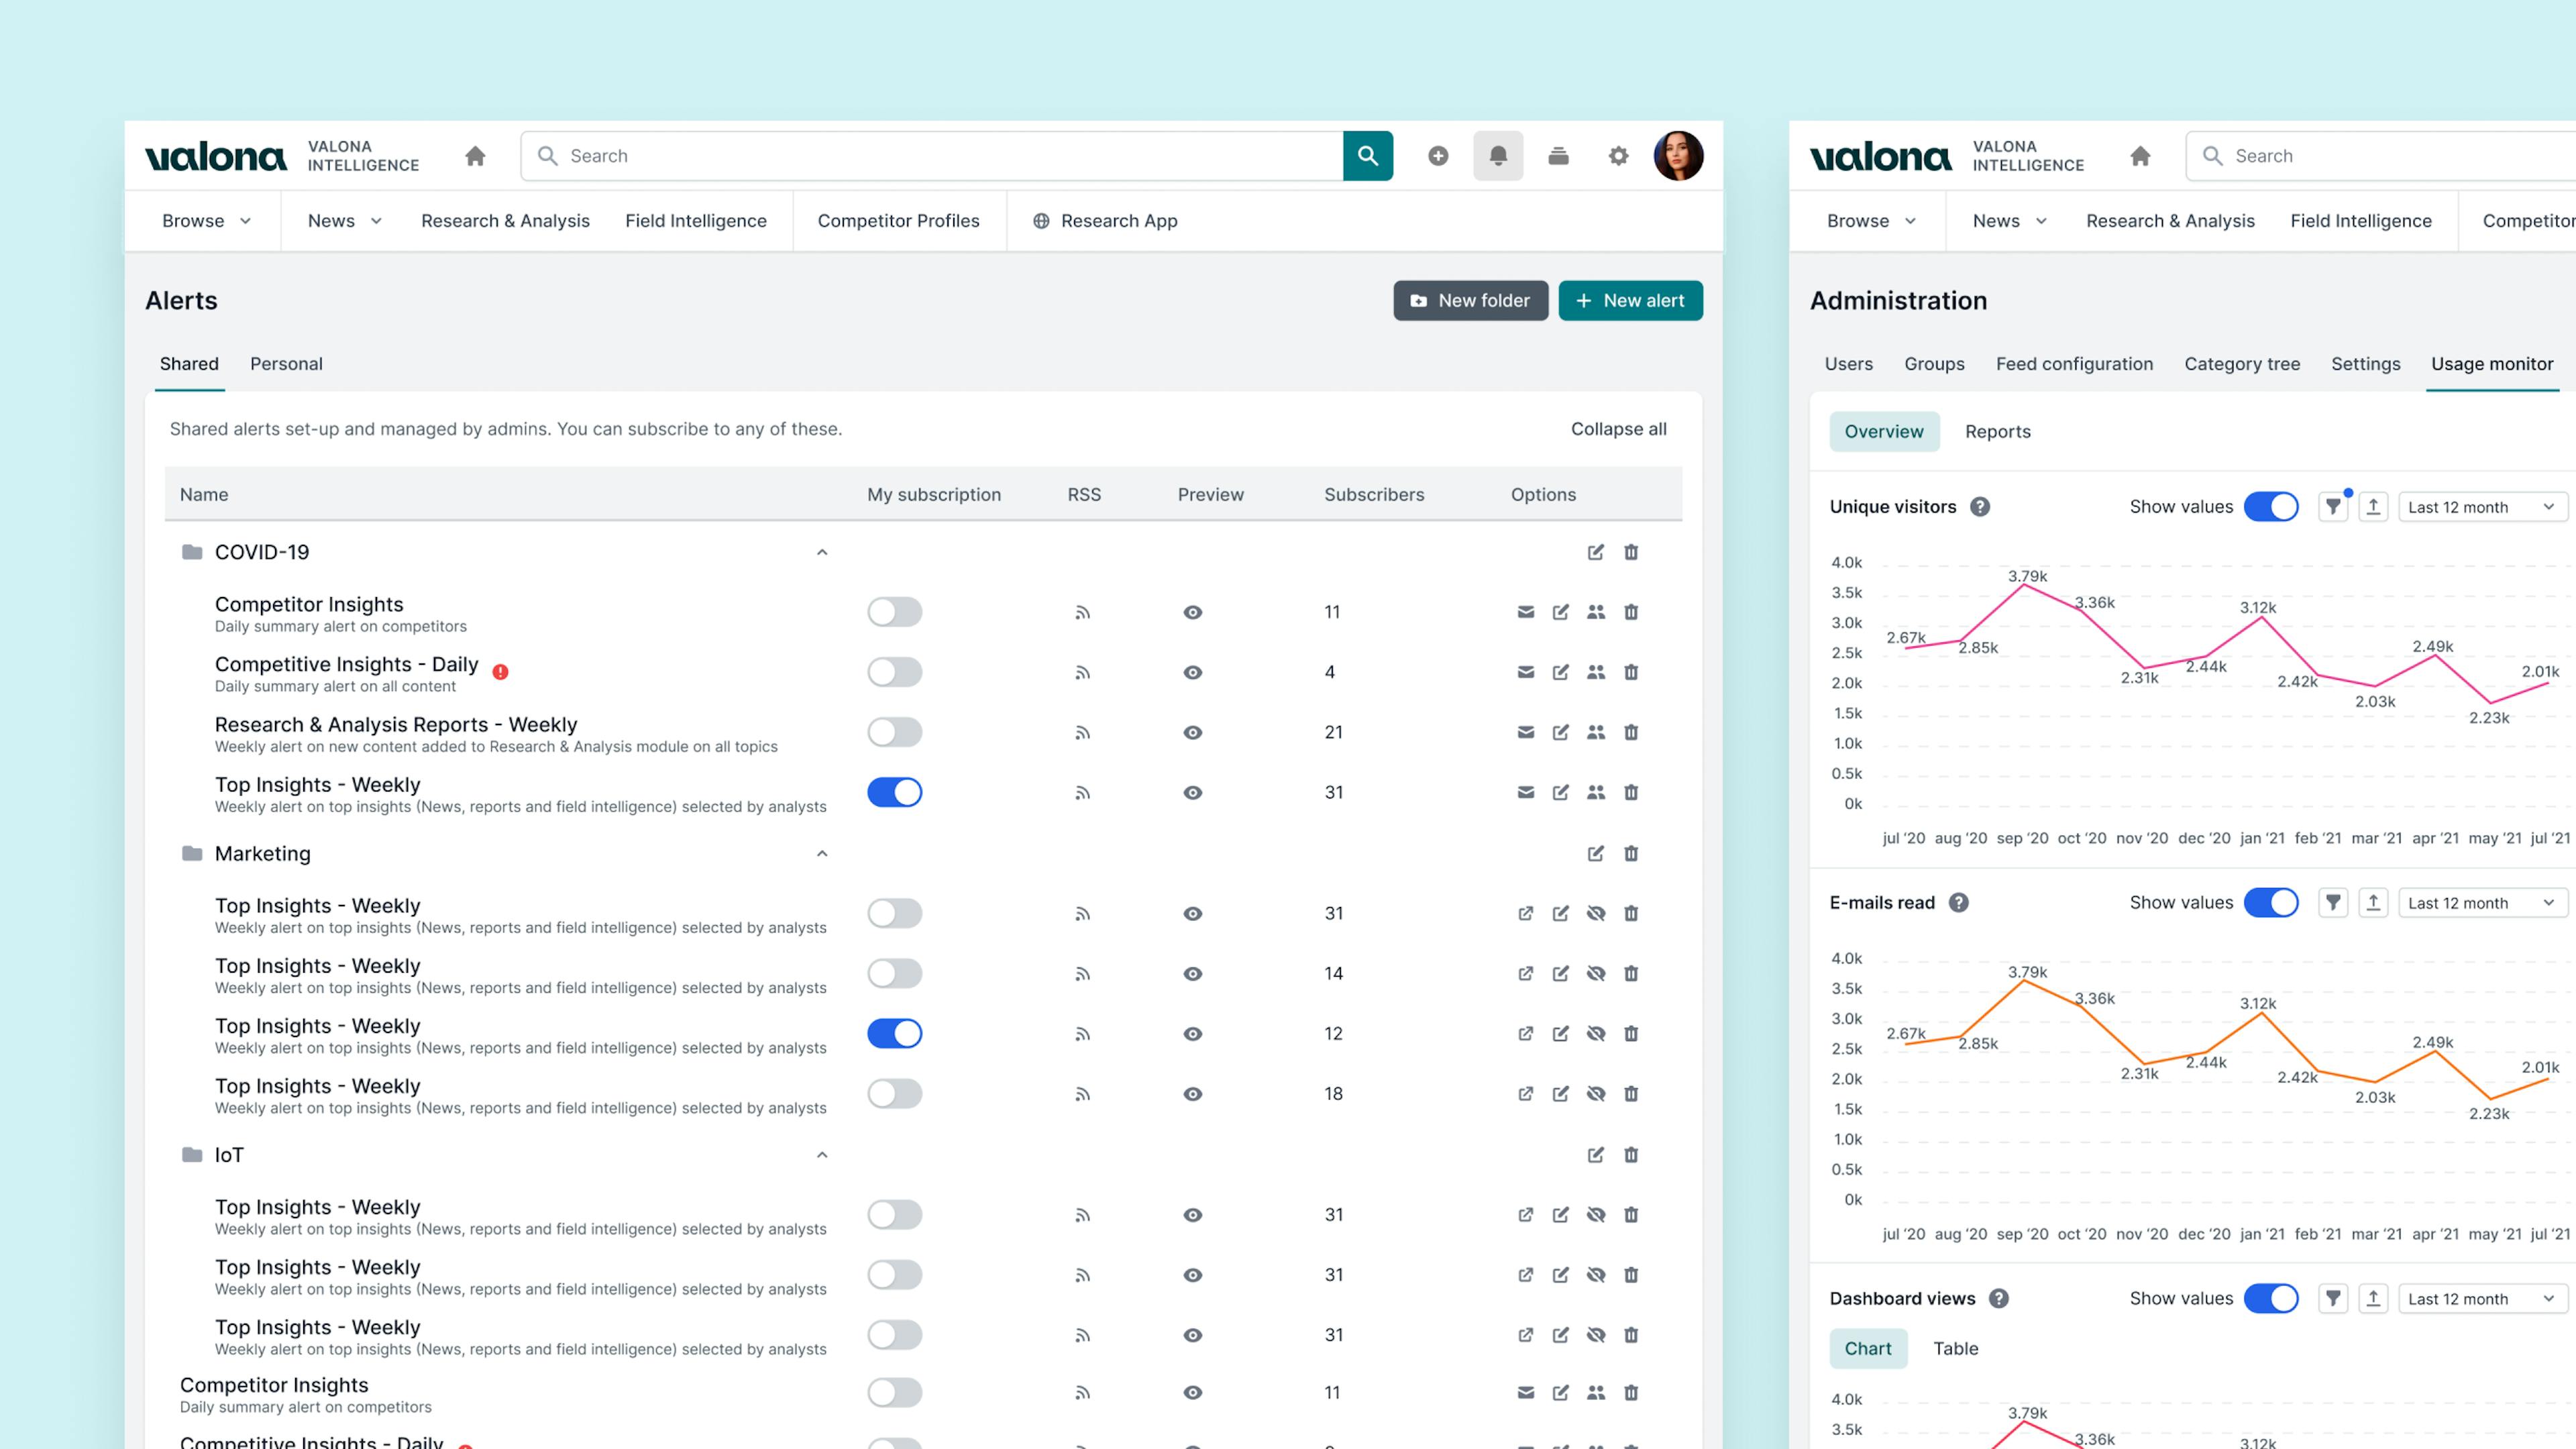Open the Browse dropdown in the Administration window
2576x1449 pixels.
pos(1871,221)
